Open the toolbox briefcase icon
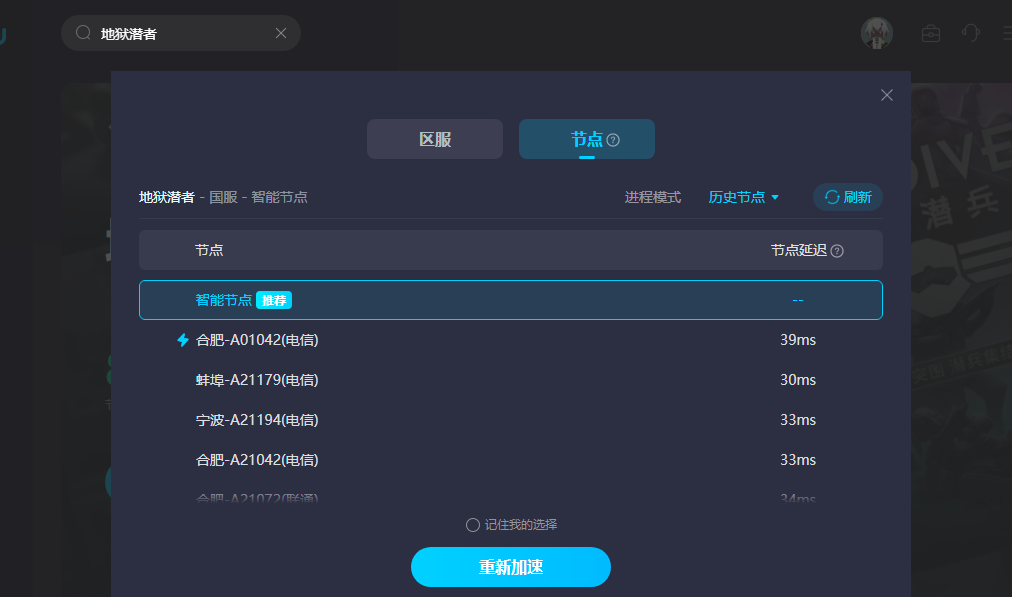The image size is (1012, 597). (931, 33)
